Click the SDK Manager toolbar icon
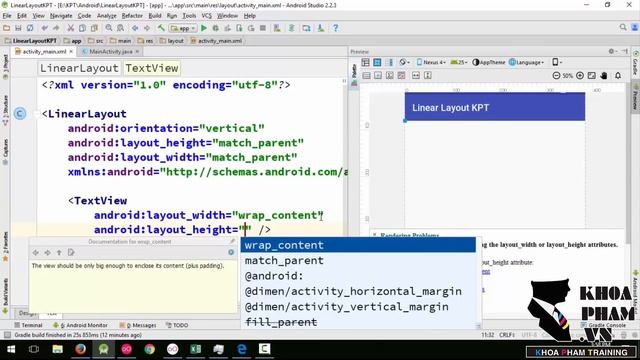The height and width of the screenshot is (360, 640). pyautogui.click(x=321, y=28)
